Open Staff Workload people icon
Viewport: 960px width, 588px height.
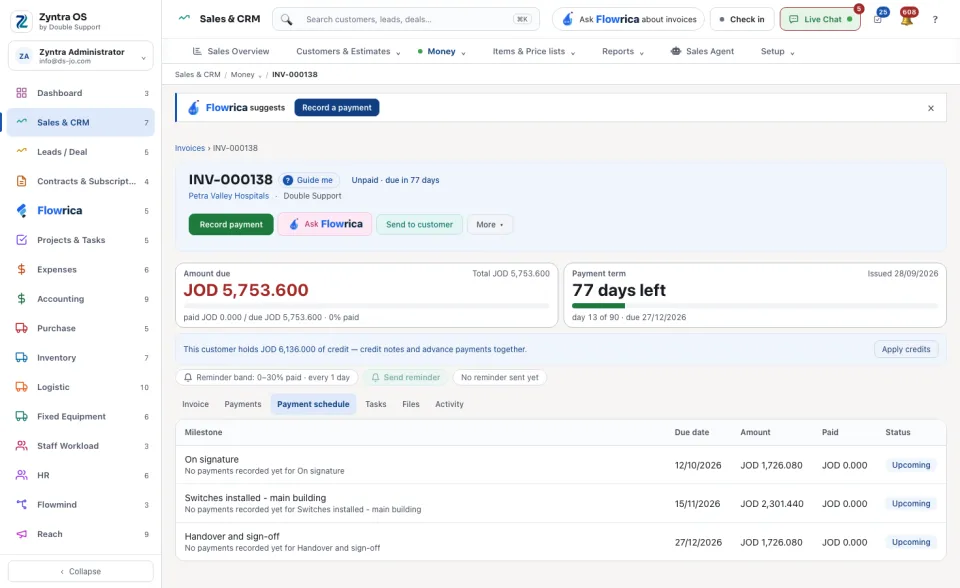pos(21,445)
